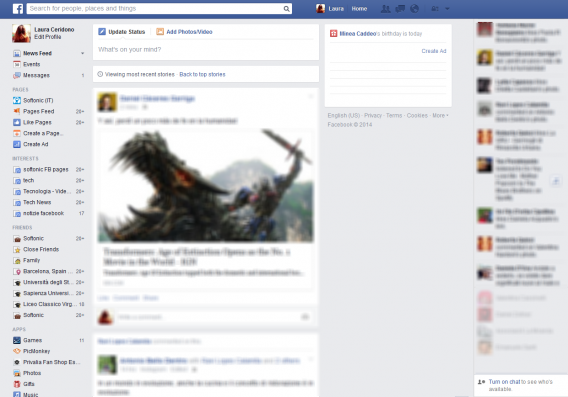Expand the account menu arrow in top bar
This screenshot has width=568, height=397.
coord(447,9)
